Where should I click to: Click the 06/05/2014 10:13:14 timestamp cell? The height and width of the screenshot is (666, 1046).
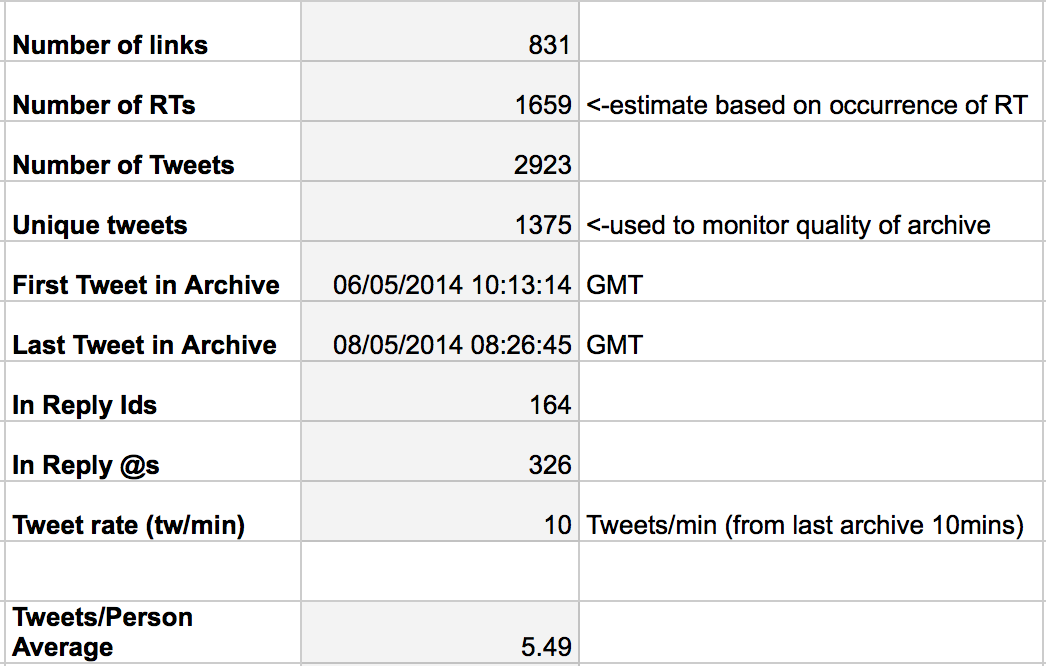[x=440, y=272]
